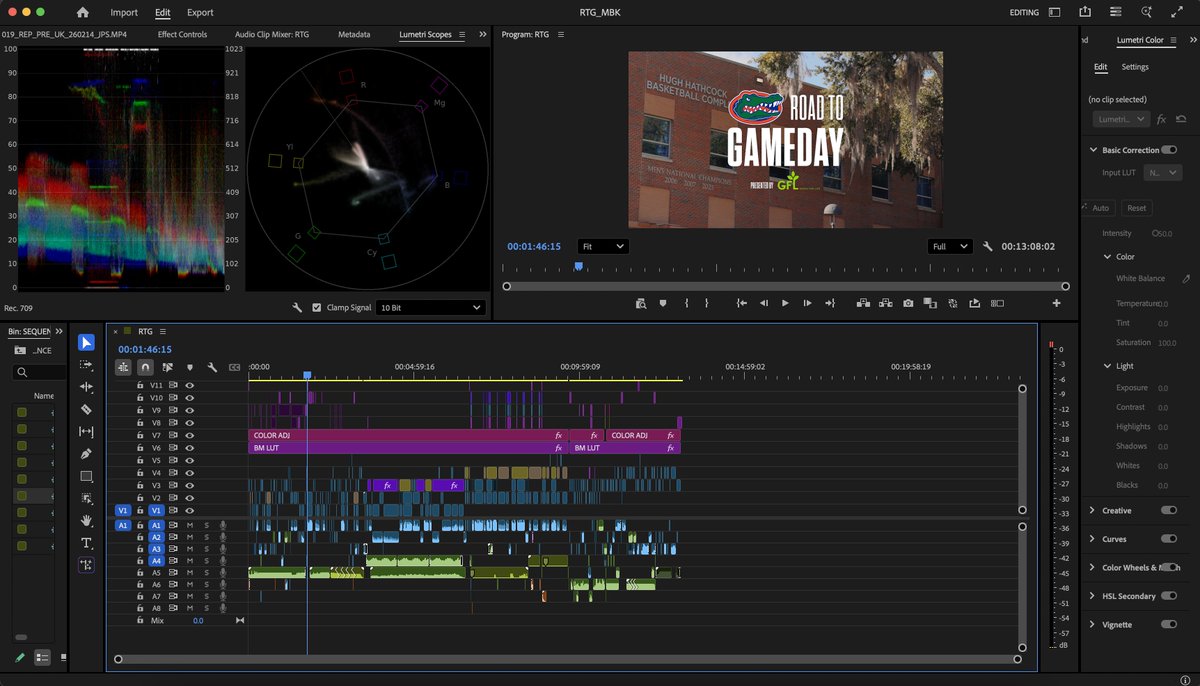Viewport: 1200px width, 686px height.
Task: Select the Track Select Forward tool
Action: (x=86, y=365)
